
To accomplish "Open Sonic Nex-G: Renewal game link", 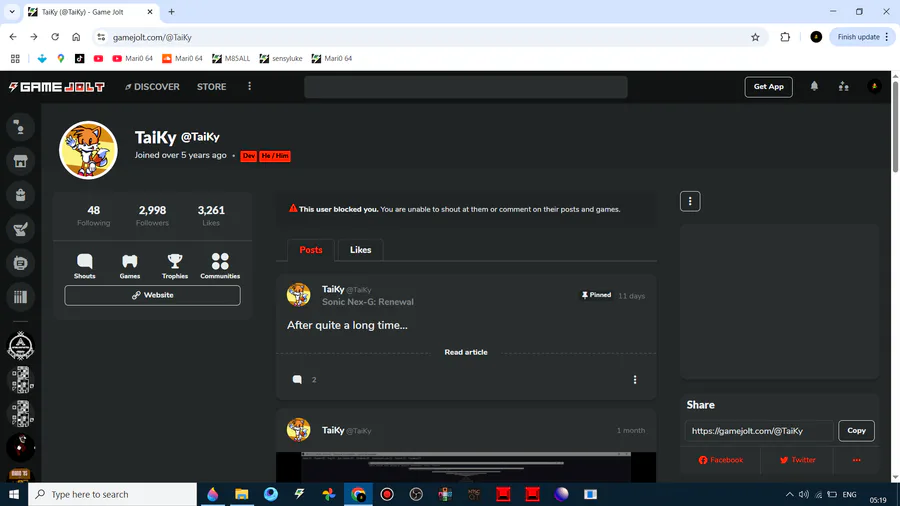I will 367,302.
